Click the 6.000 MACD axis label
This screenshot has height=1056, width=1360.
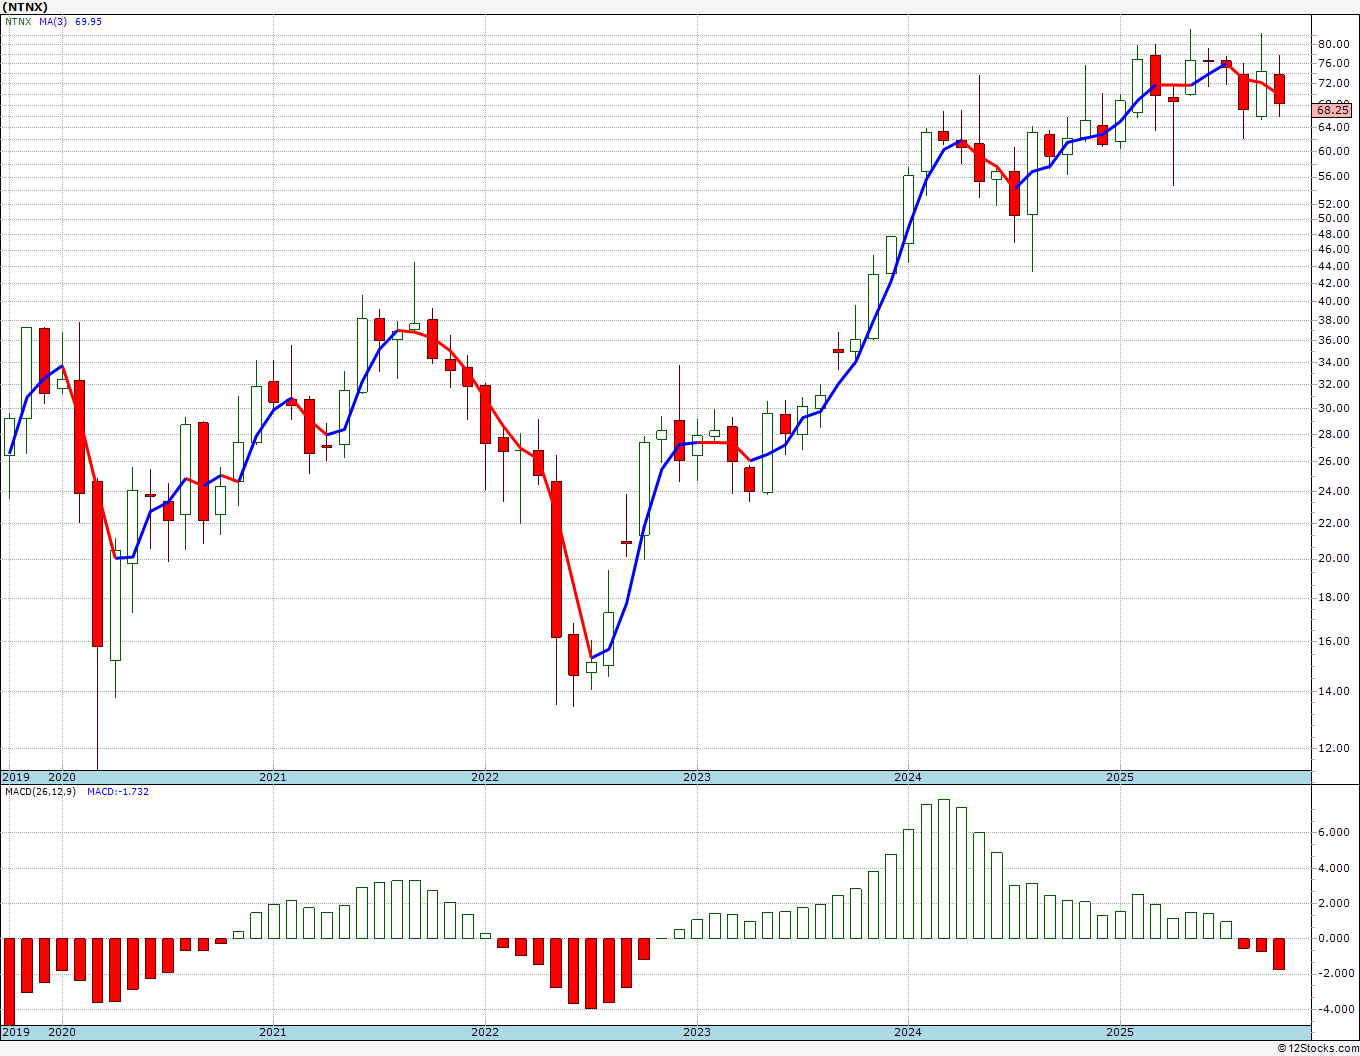(1333, 832)
